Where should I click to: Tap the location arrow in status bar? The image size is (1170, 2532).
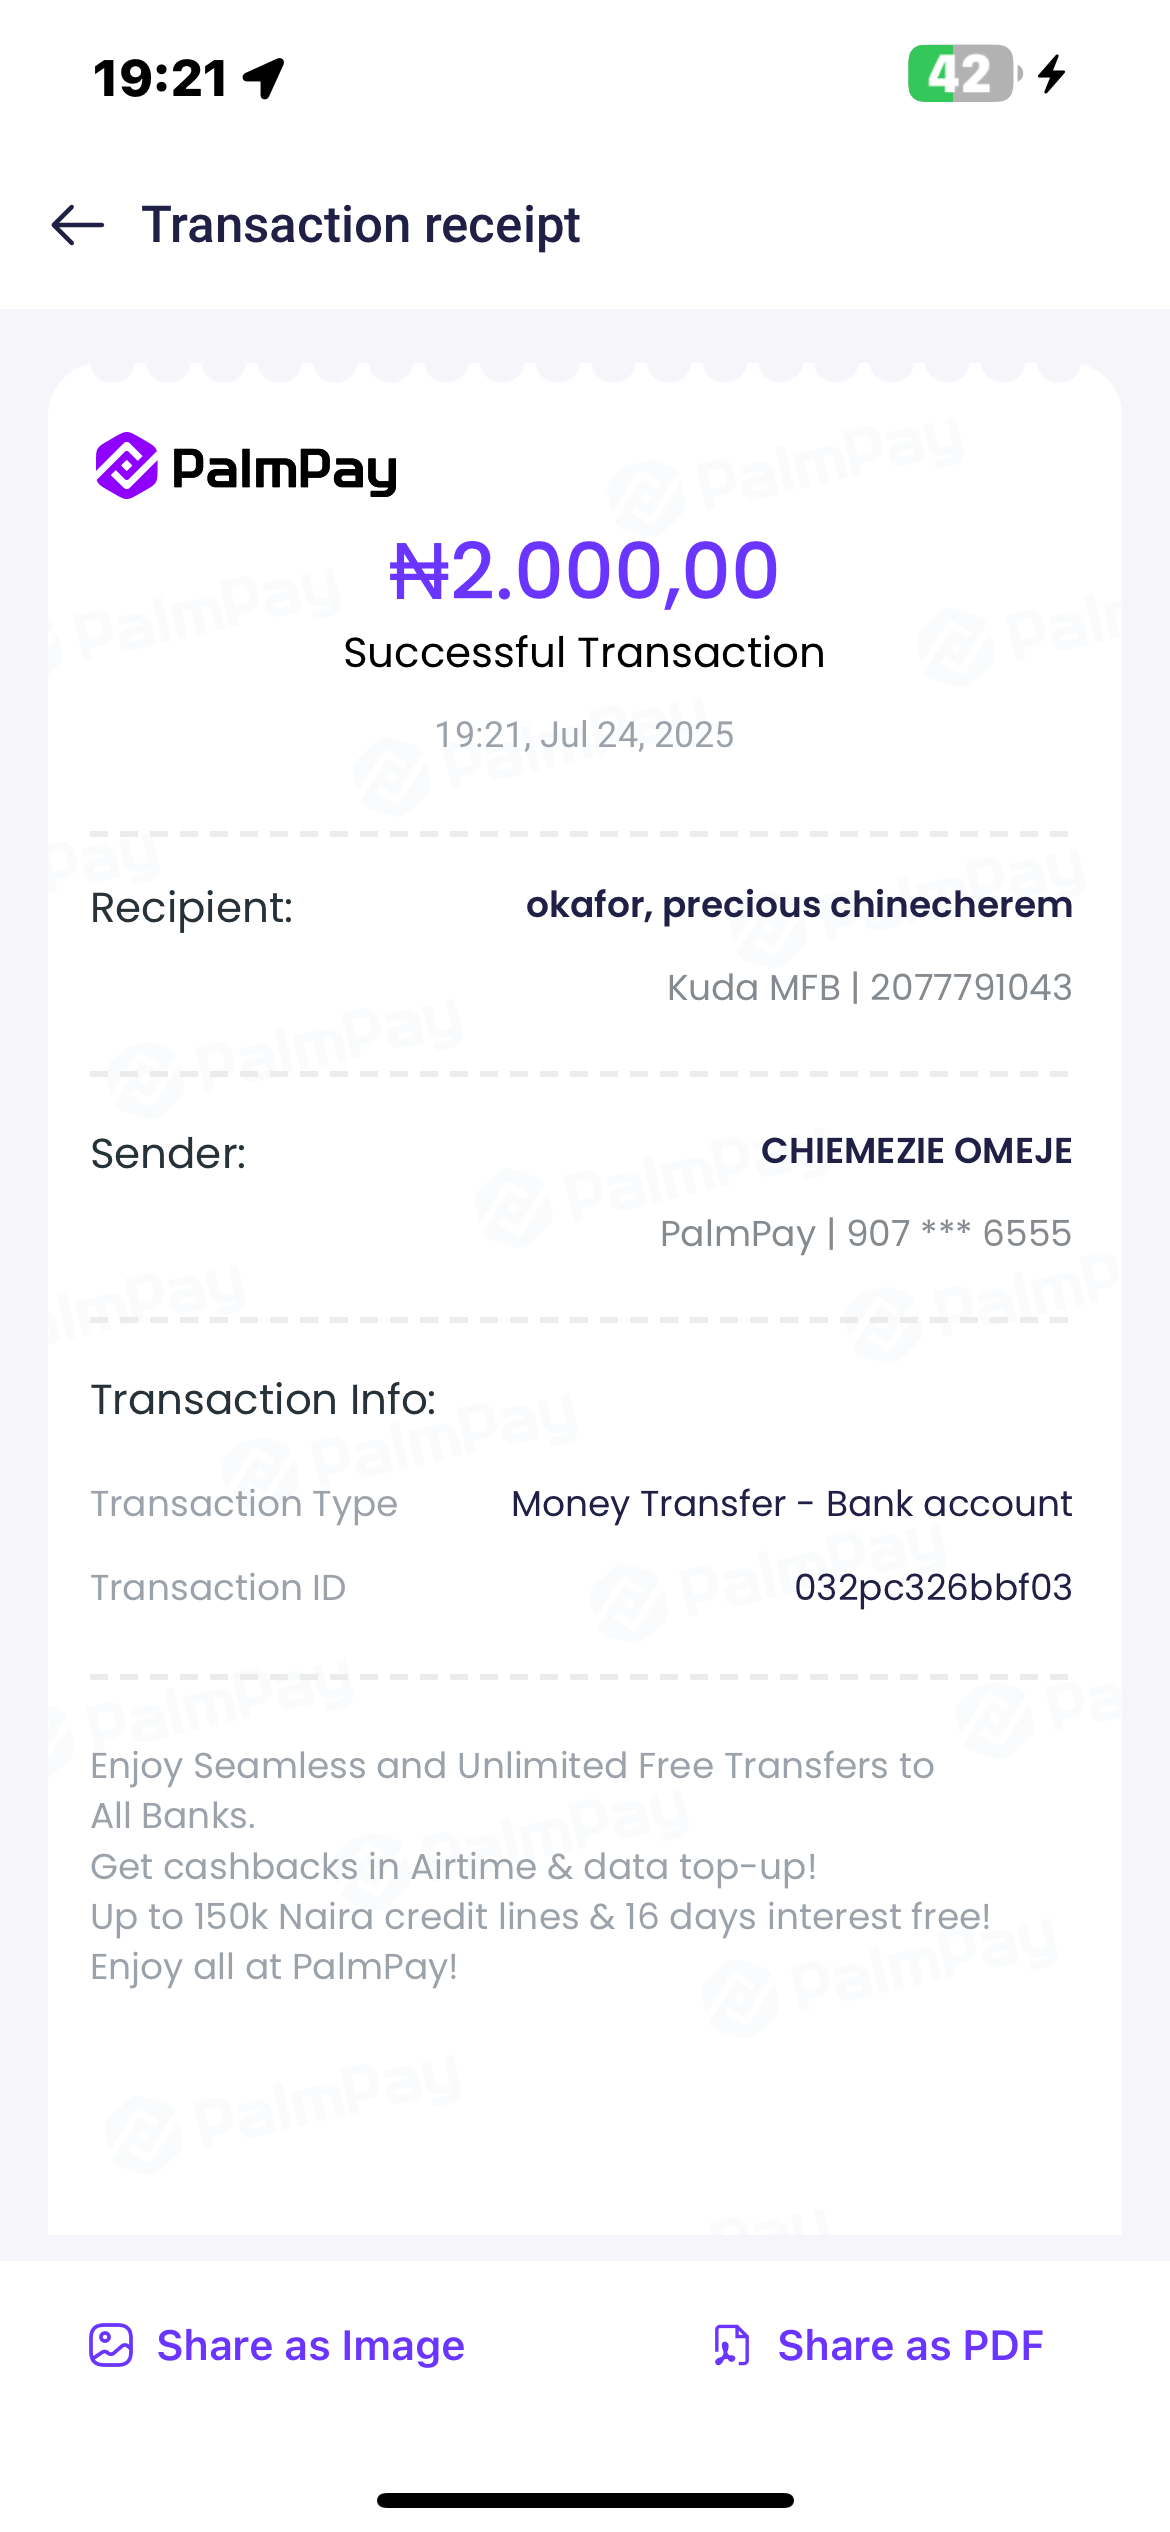pos(265,78)
